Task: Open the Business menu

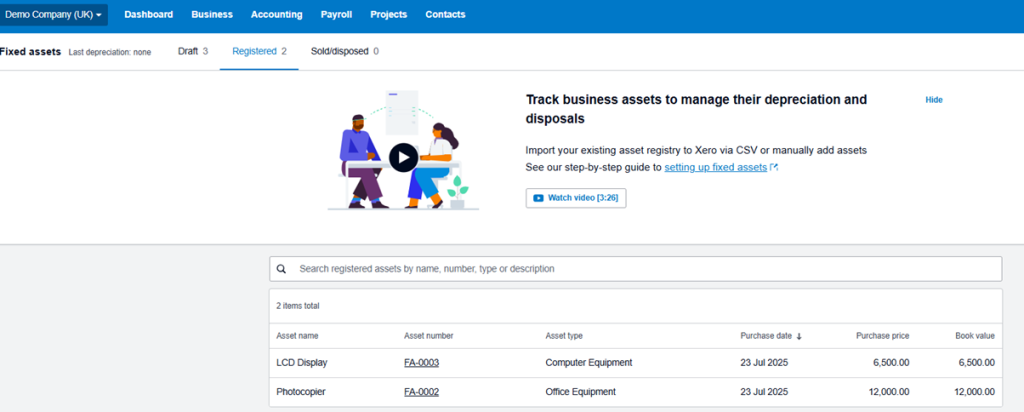Action: click(212, 15)
